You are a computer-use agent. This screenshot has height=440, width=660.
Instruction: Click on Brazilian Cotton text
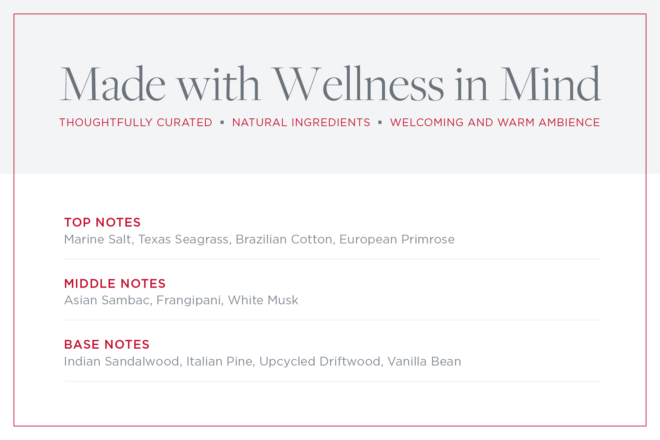tap(283, 240)
